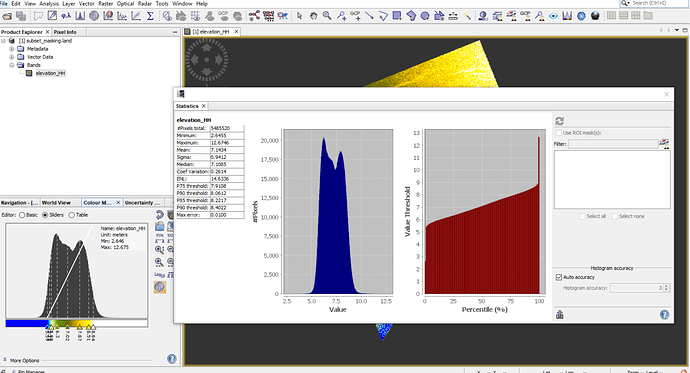Click the arrow selection tool in toolbar

click(300, 16)
